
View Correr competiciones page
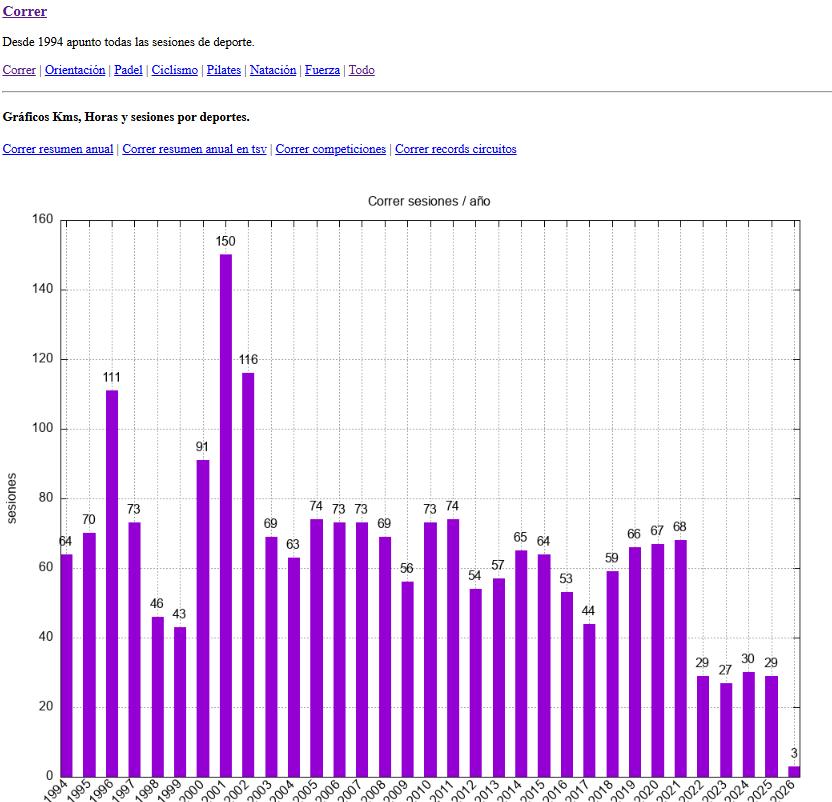click(331, 149)
